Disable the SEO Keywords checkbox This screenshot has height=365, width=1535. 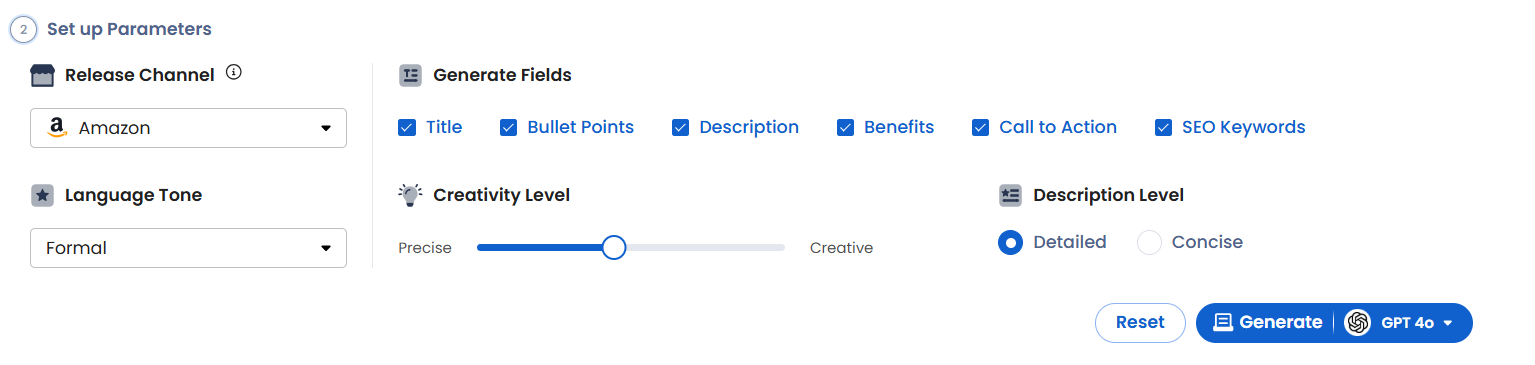(1163, 127)
